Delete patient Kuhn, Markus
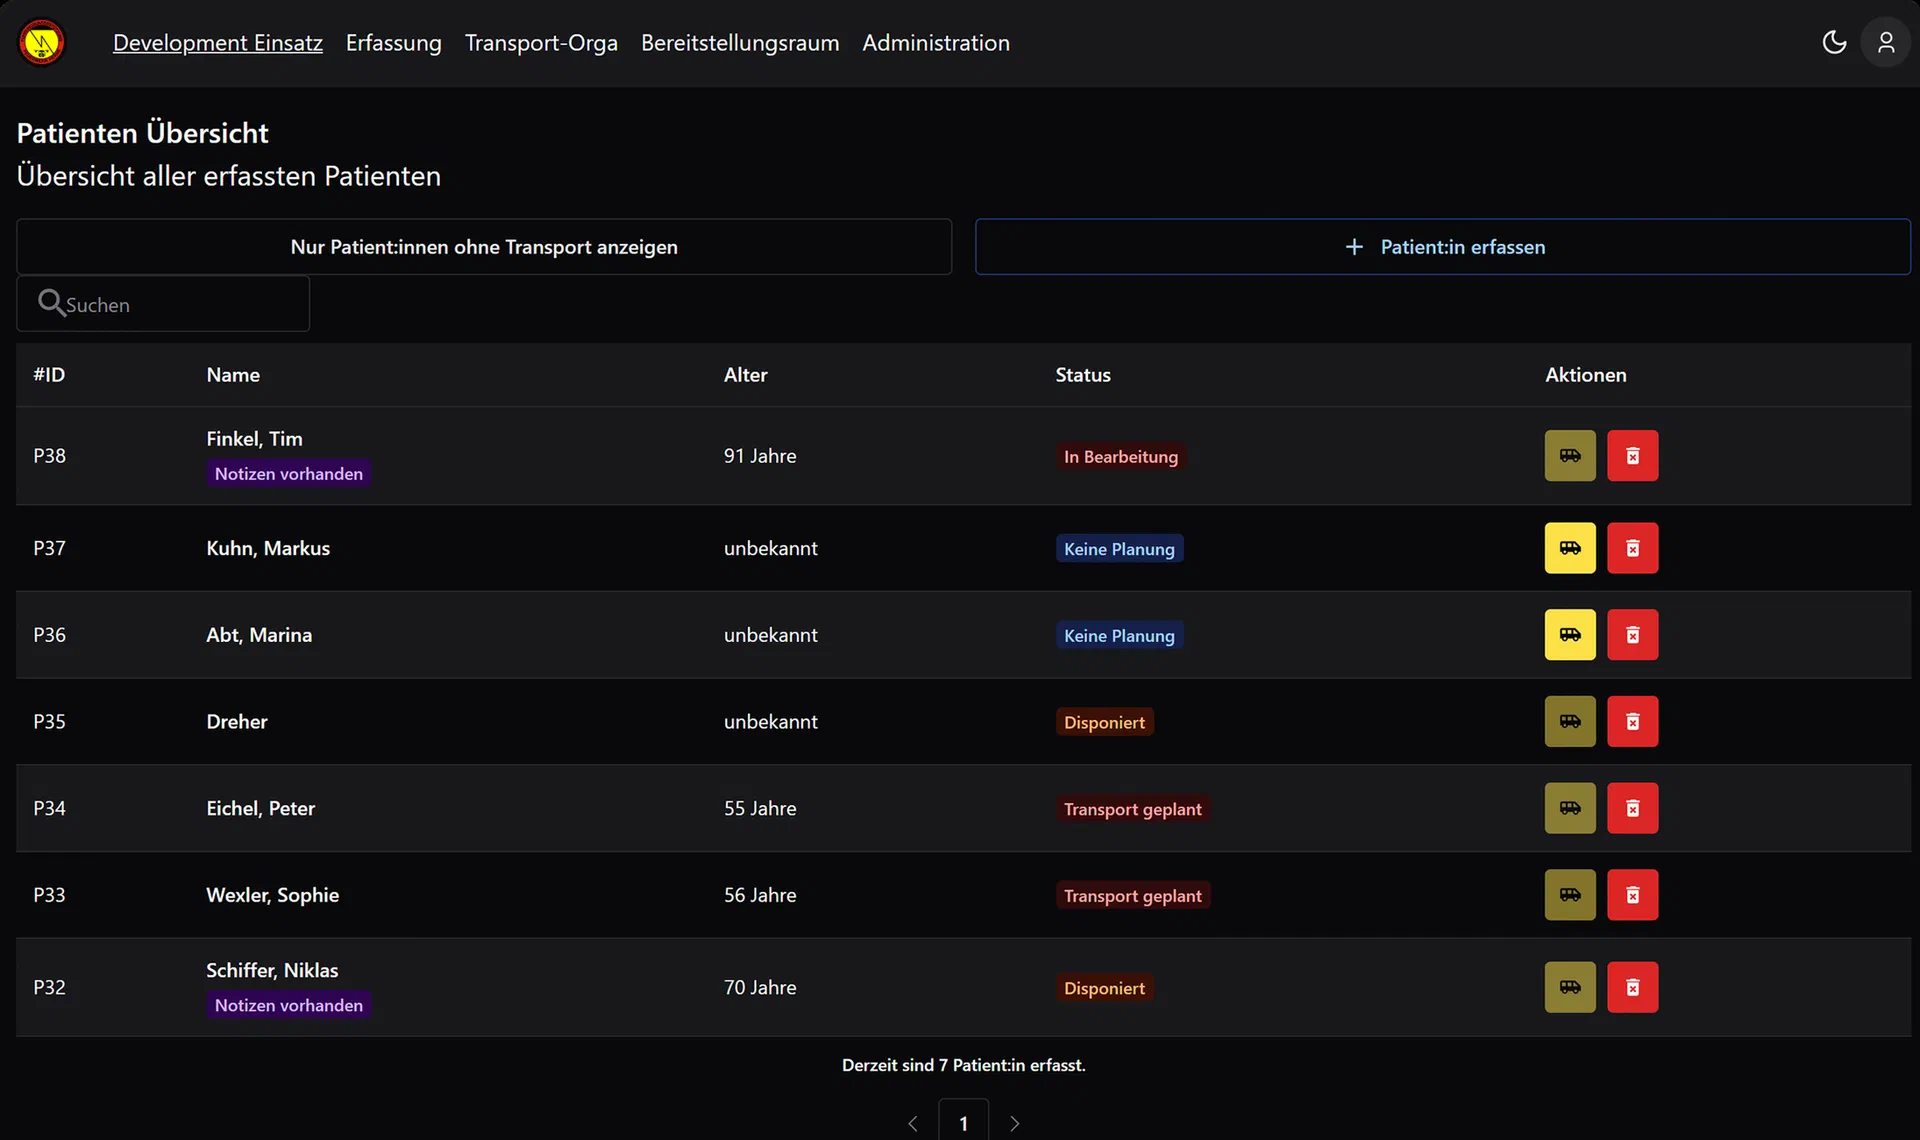 1632,548
